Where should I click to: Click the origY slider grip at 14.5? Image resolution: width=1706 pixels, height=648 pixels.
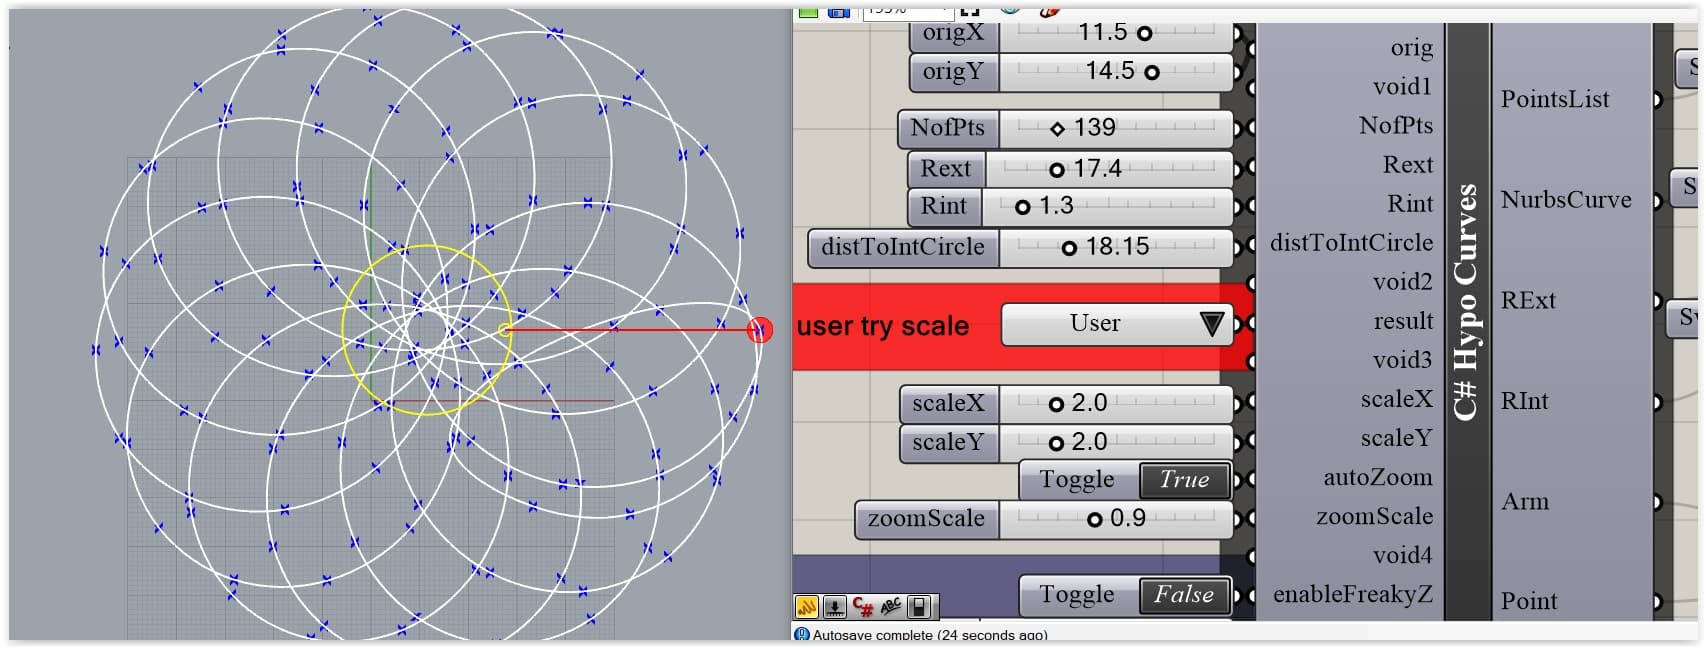click(x=1152, y=72)
